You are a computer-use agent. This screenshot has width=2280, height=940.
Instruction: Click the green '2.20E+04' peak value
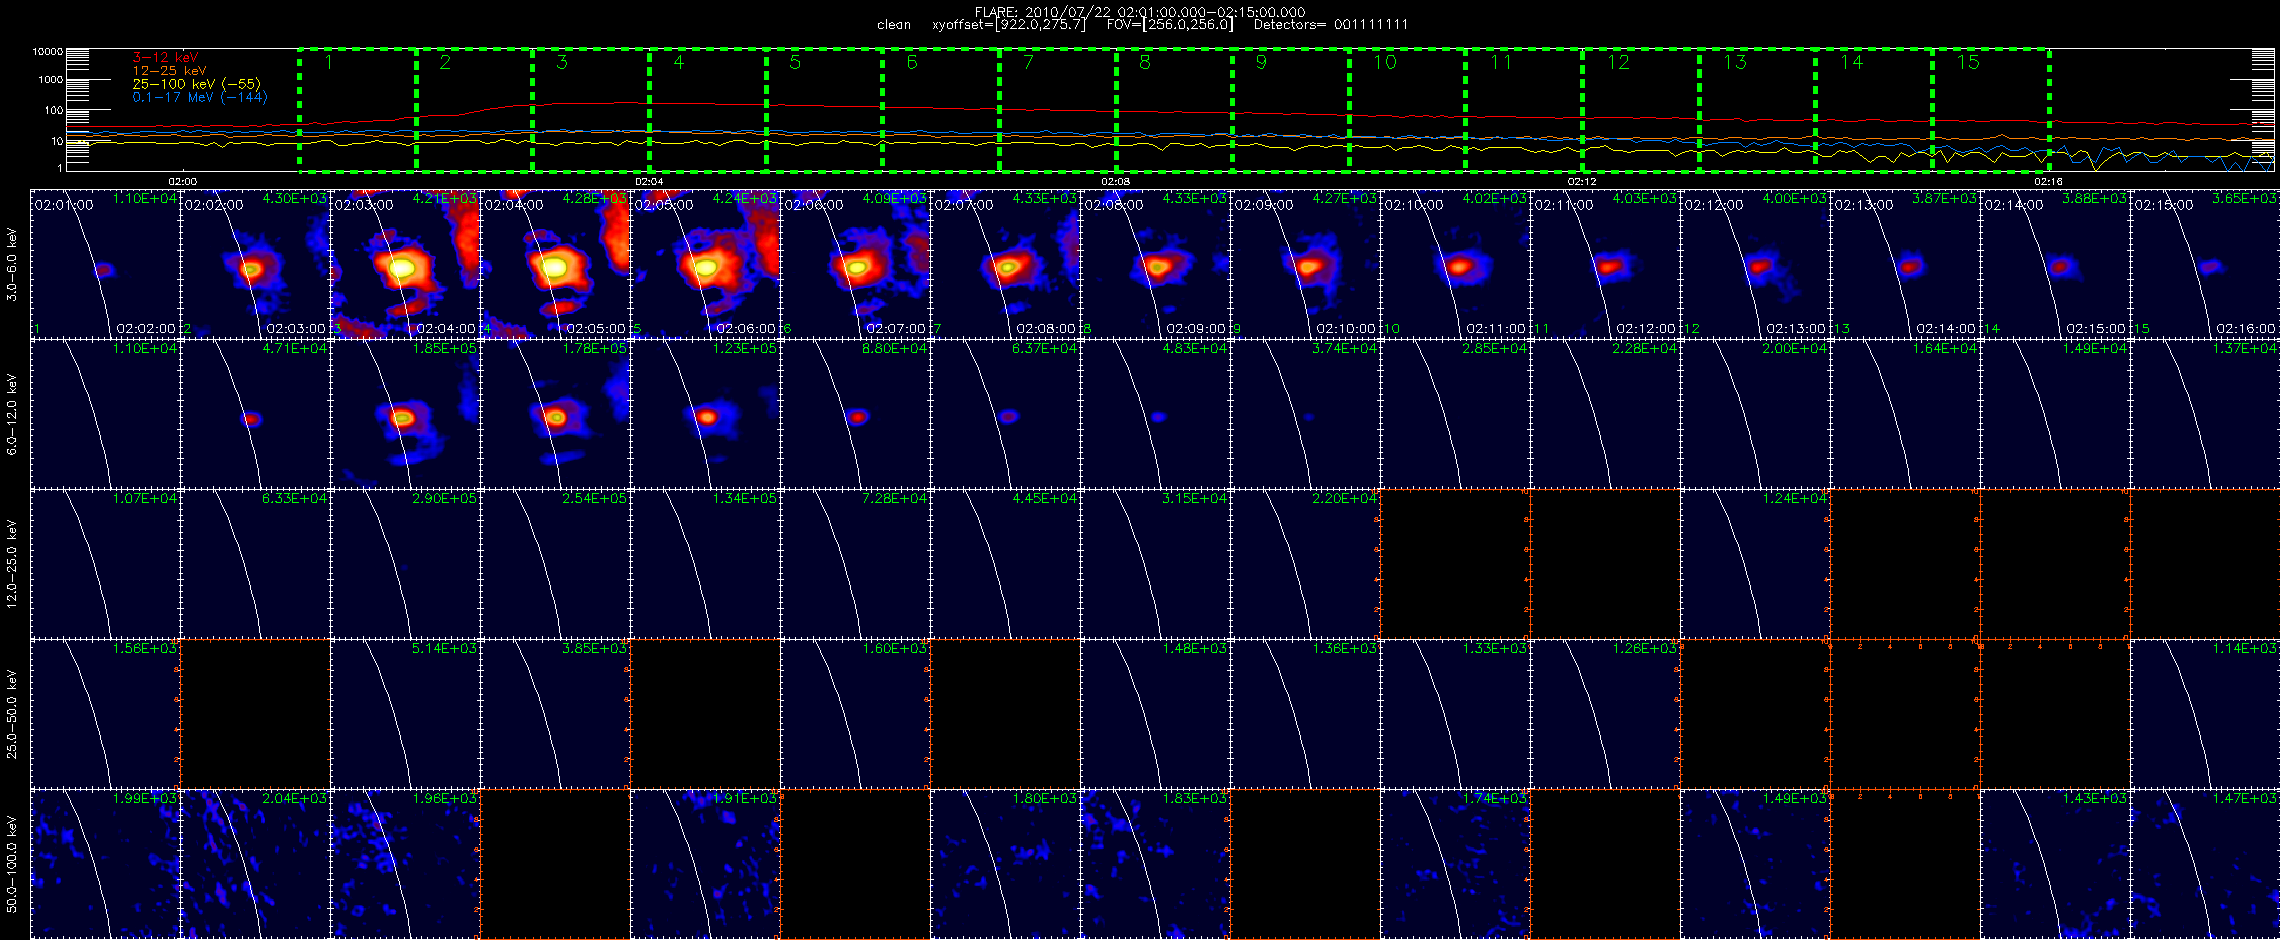[1345, 498]
